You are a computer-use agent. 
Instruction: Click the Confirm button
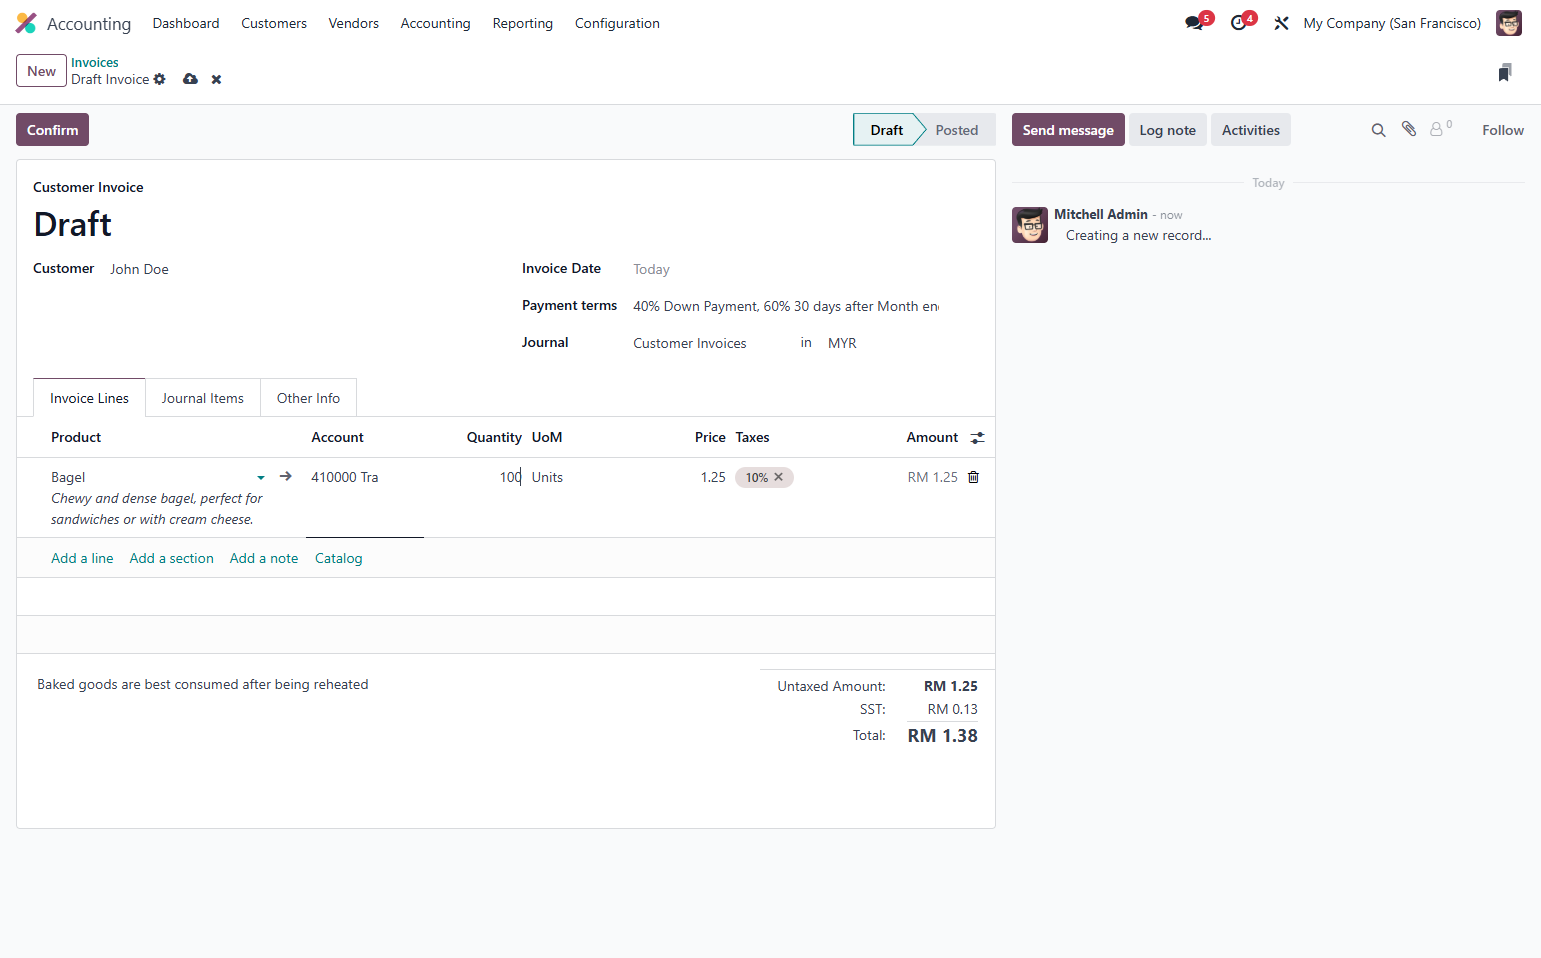pyautogui.click(x=52, y=130)
